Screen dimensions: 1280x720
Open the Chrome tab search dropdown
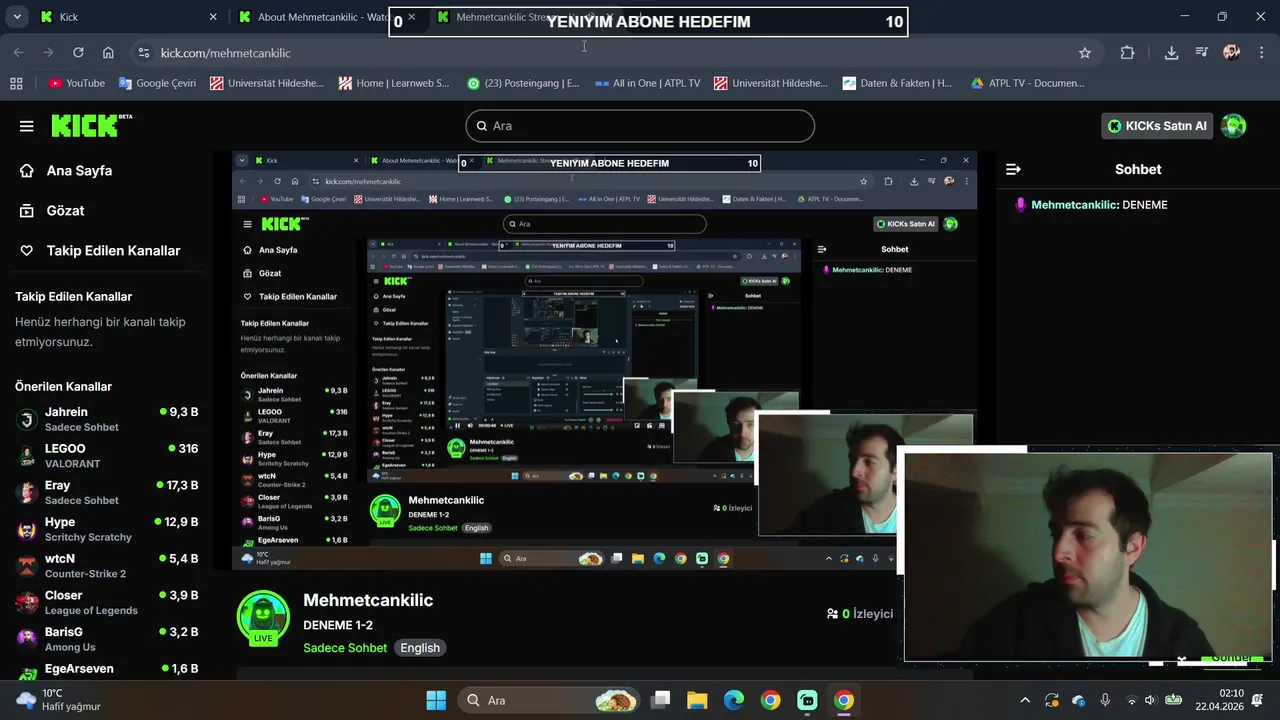click(16, 17)
